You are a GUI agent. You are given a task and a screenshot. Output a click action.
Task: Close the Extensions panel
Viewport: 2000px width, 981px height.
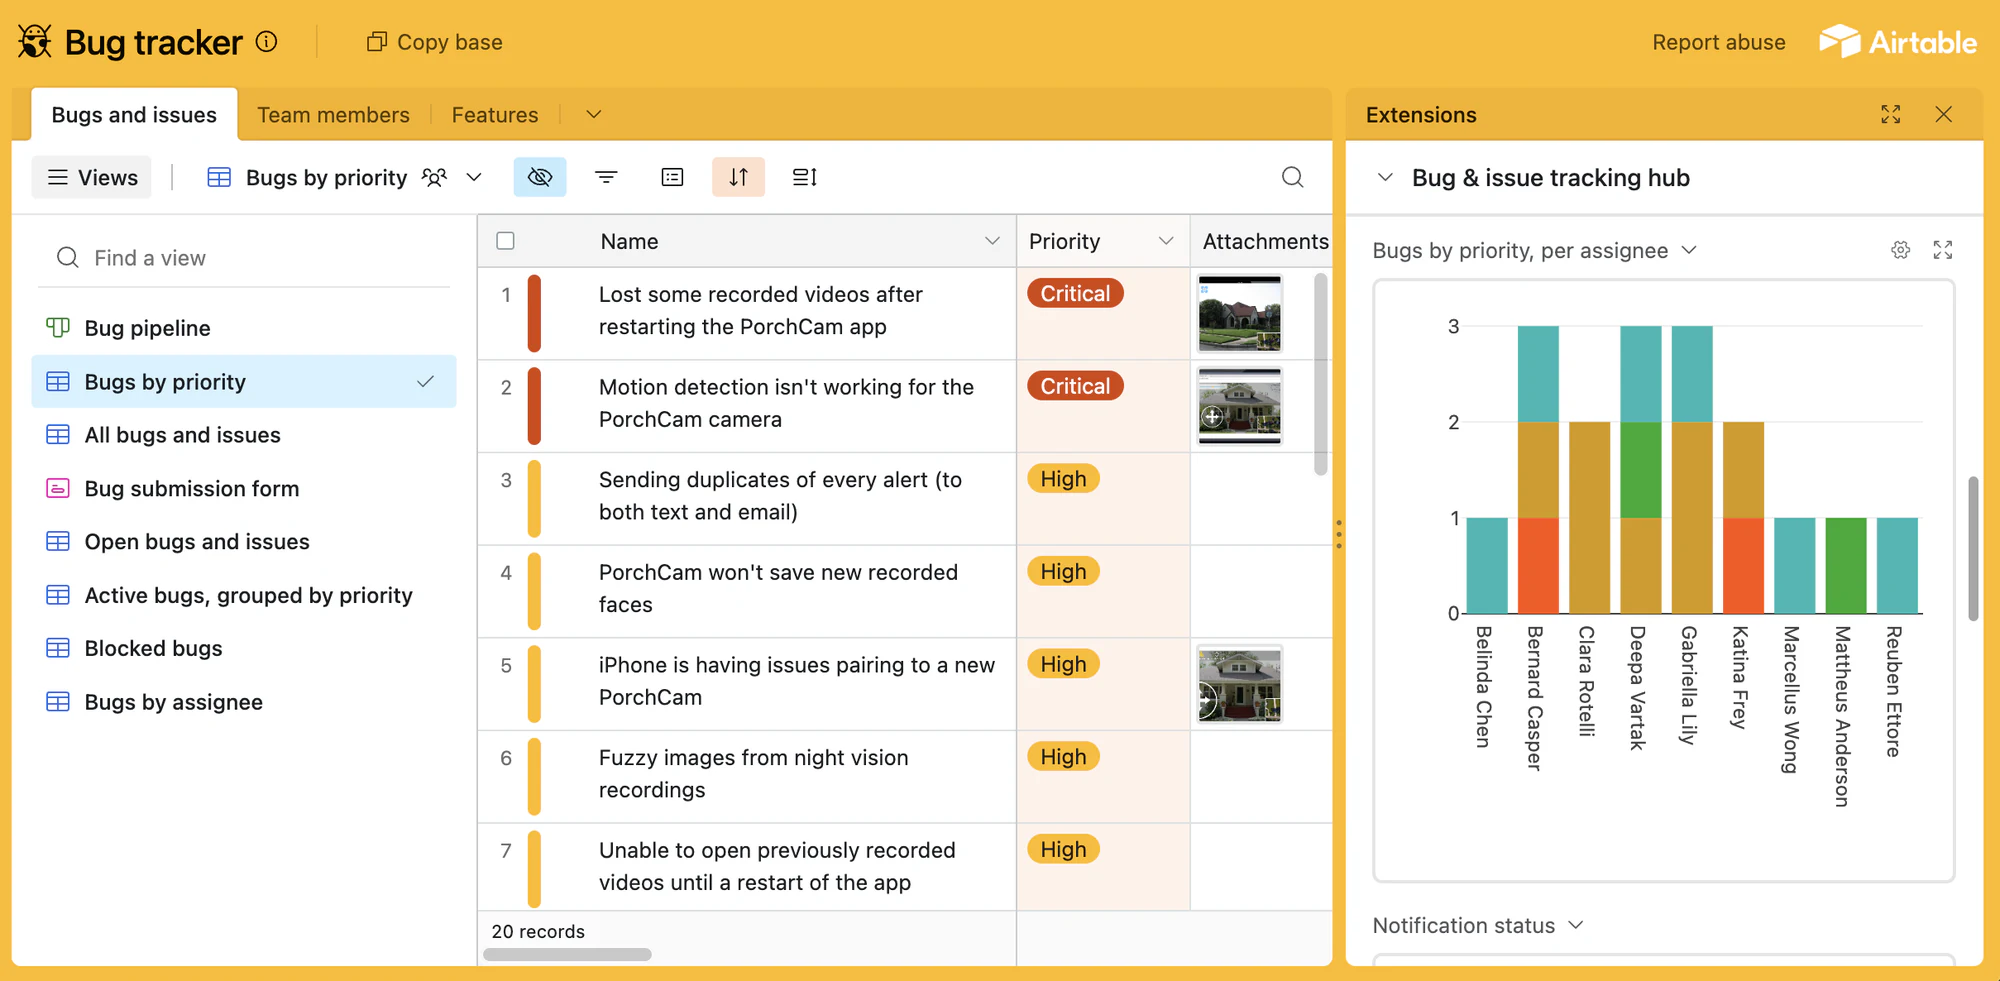coord(1944,114)
